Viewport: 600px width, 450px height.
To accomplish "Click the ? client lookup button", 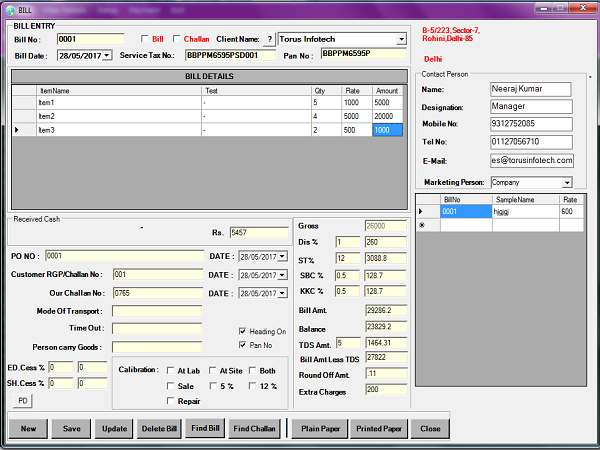I will pos(270,39).
